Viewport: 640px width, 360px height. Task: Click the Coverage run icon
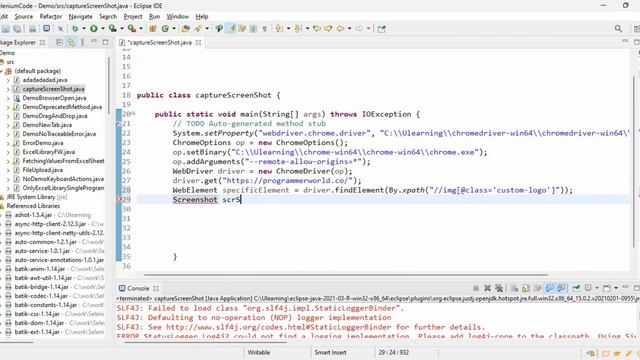pyautogui.click(x=112, y=29)
